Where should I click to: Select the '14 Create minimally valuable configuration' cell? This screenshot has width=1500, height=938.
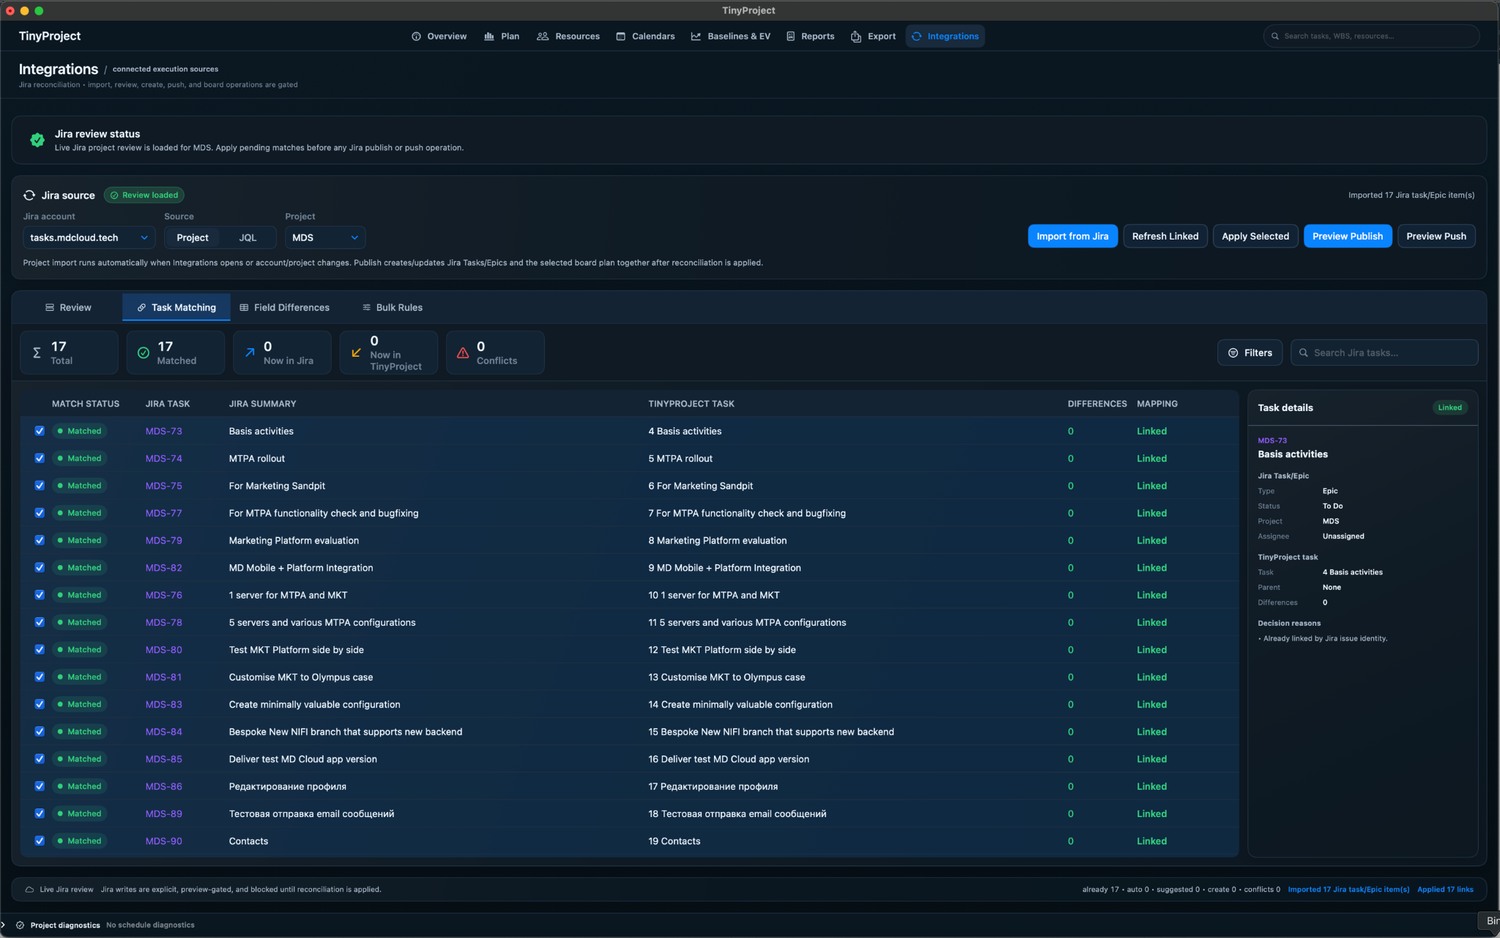(740, 705)
